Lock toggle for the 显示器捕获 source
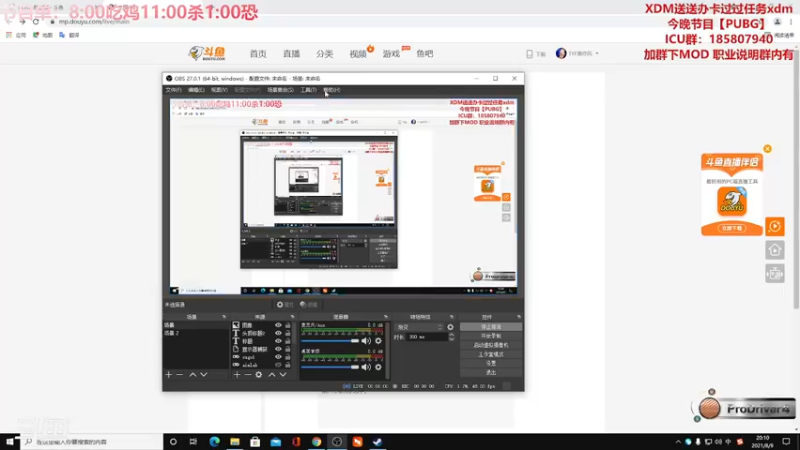Screen dimensions: 800x450 tap(288, 349)
